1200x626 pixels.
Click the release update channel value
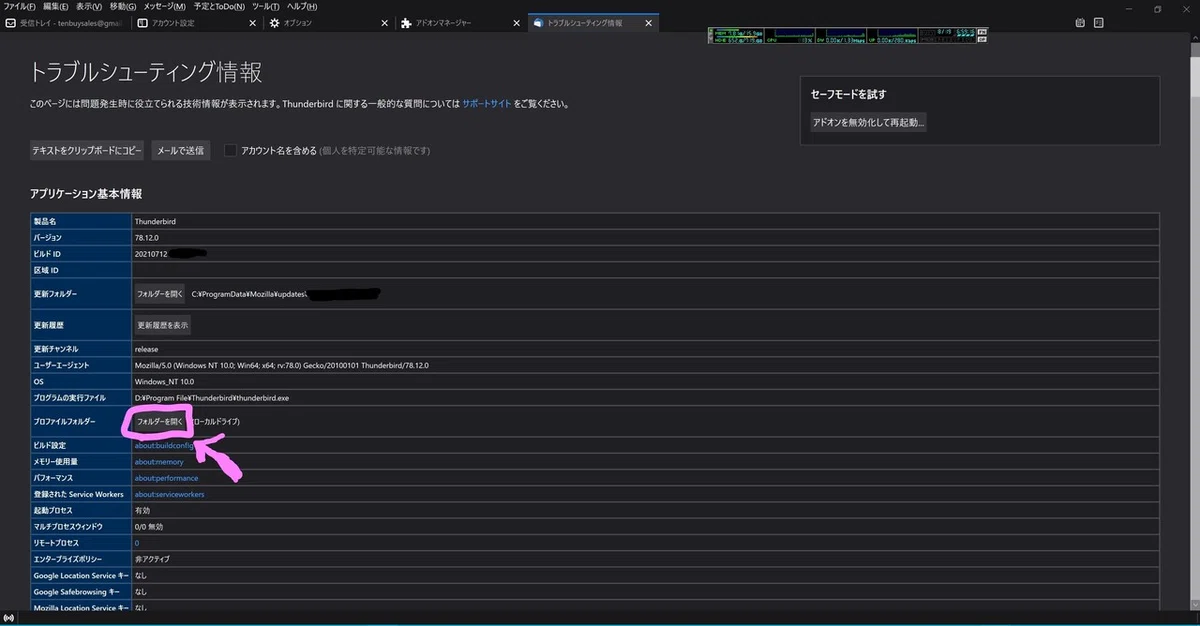[147, 349]
